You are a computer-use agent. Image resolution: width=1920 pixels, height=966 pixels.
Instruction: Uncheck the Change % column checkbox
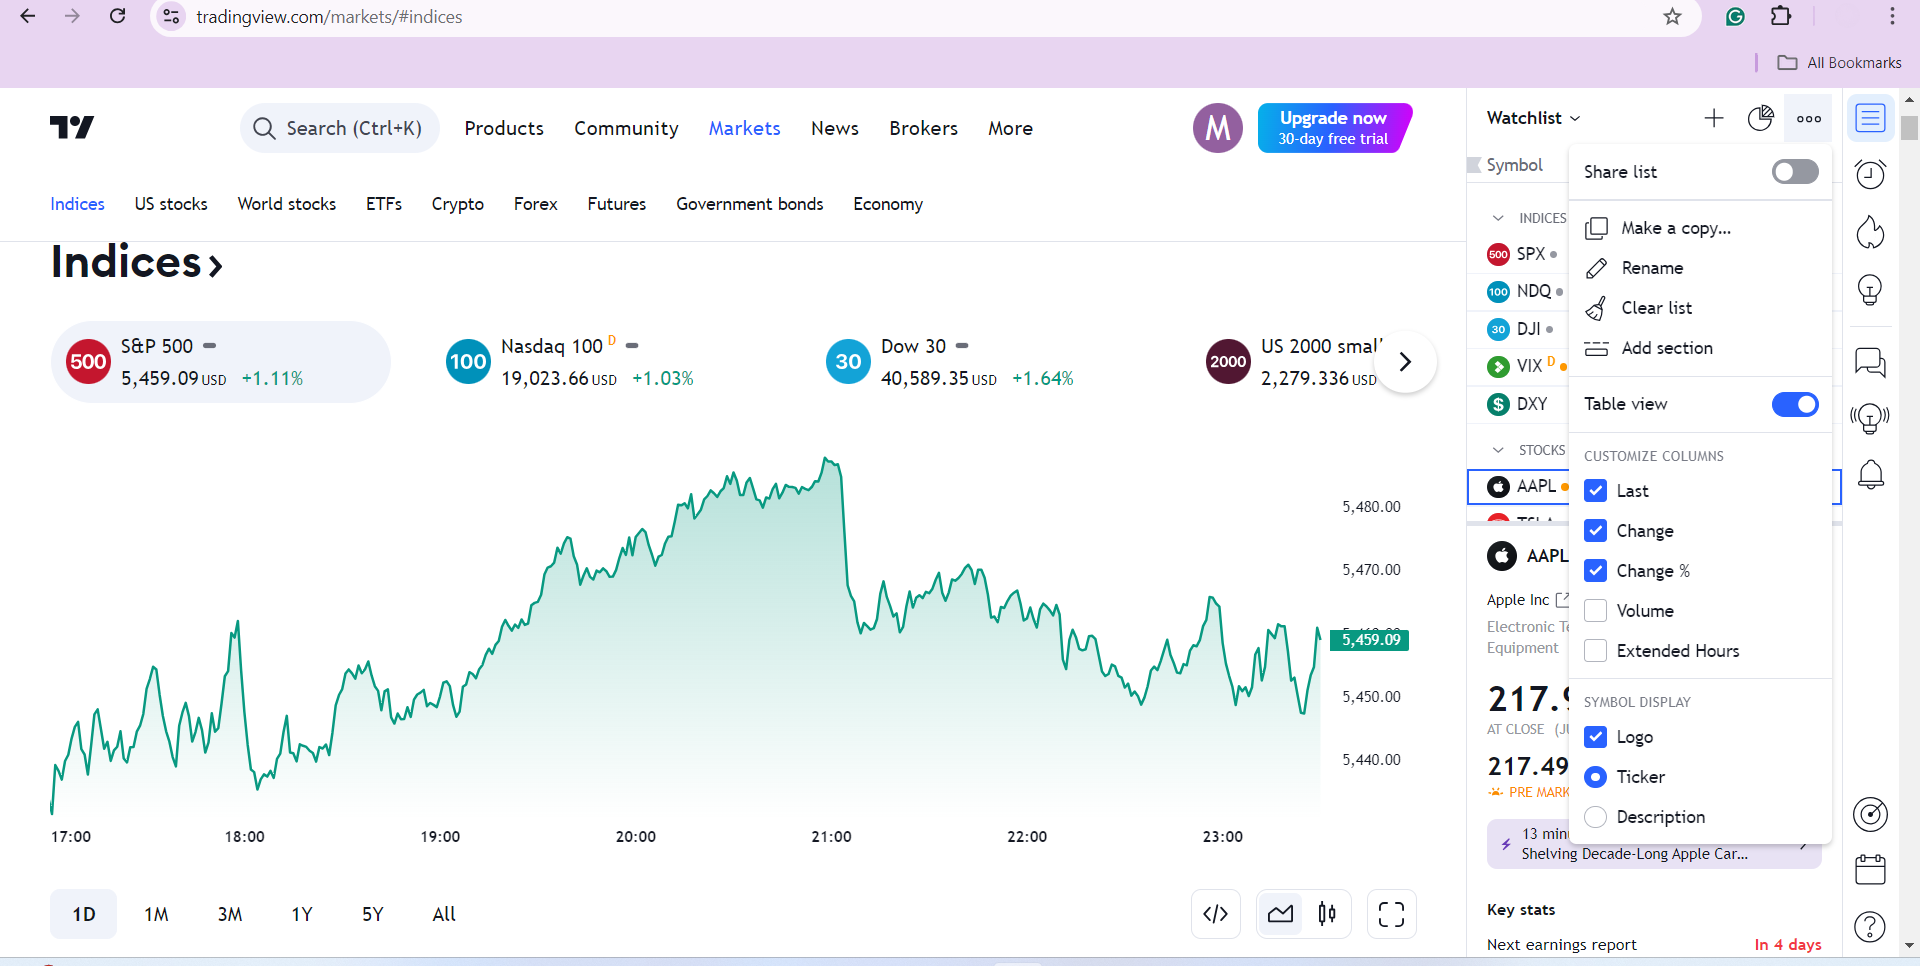pos(1596,571)
